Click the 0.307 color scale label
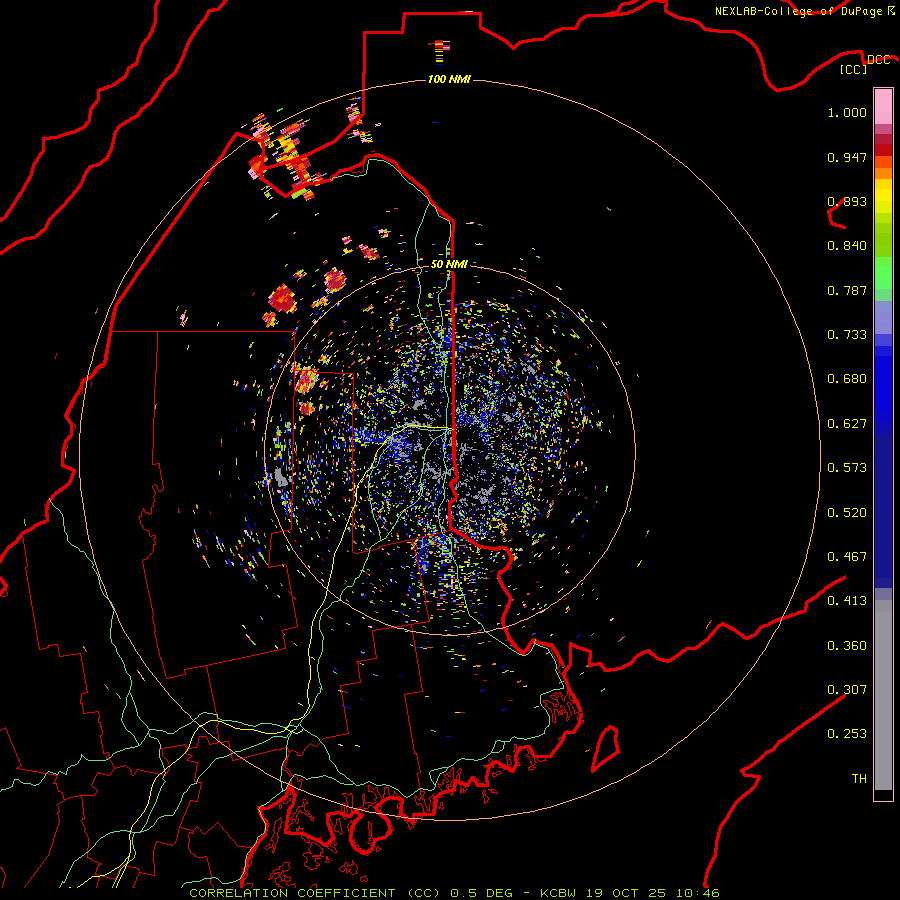The height and width of the screenshot is (900, 900). click(x=847, y=689)
